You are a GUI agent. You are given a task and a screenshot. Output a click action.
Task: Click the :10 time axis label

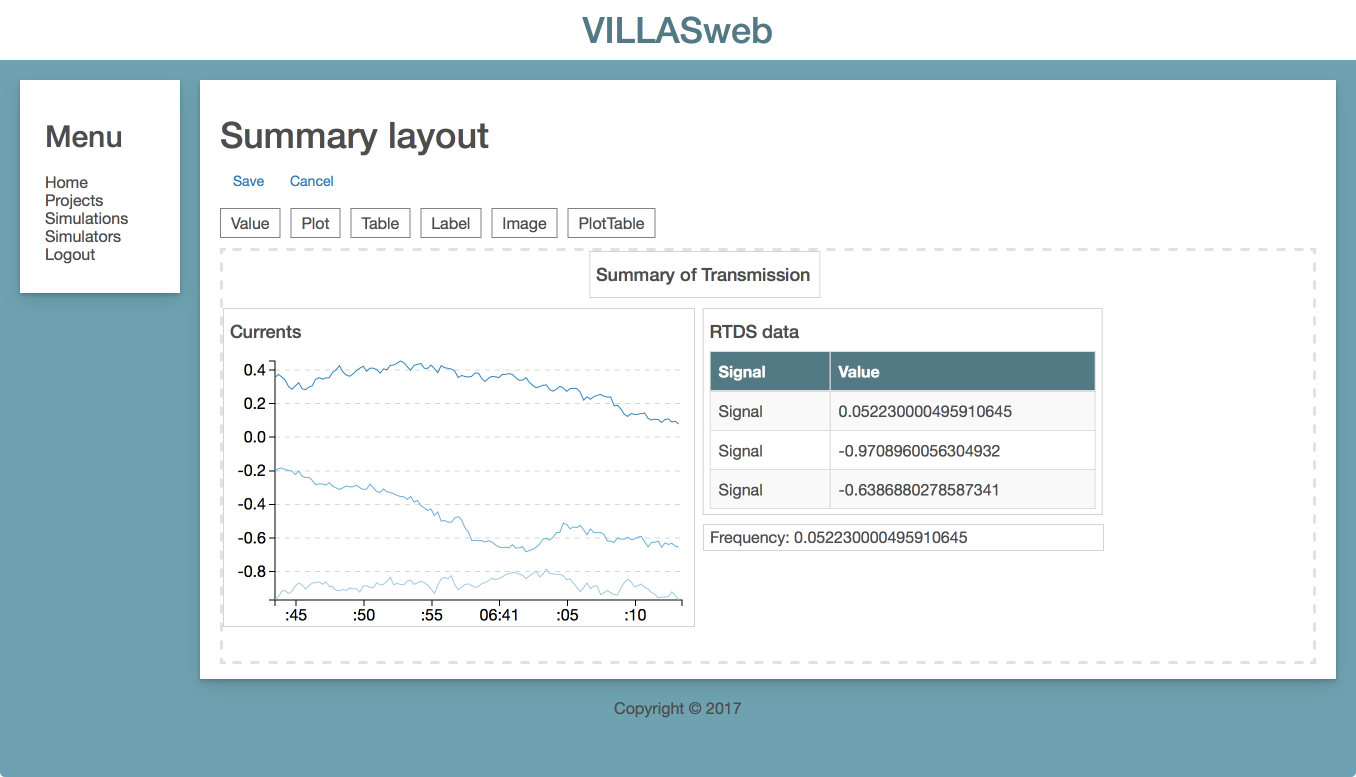pos(635,615)
